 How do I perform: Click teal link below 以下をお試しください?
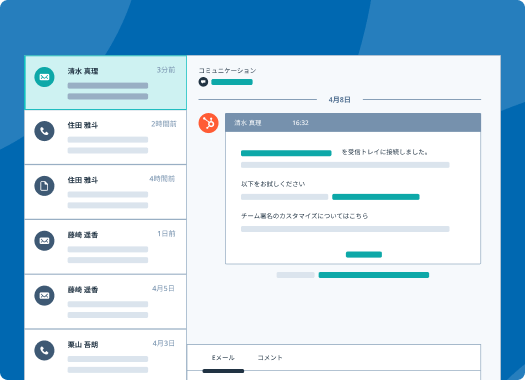pos(376,197)
